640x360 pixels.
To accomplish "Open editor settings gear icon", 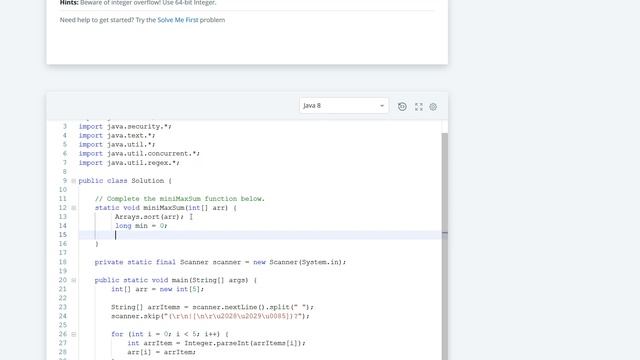I will point(433,107).
